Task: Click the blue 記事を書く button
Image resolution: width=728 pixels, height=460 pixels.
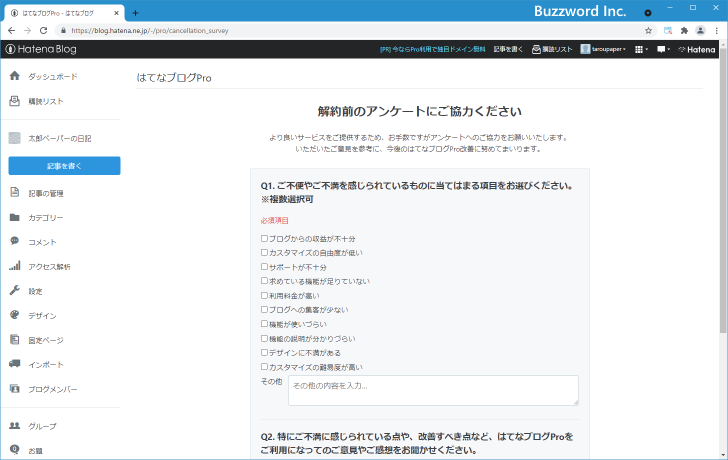Action: tap(64, 166)
